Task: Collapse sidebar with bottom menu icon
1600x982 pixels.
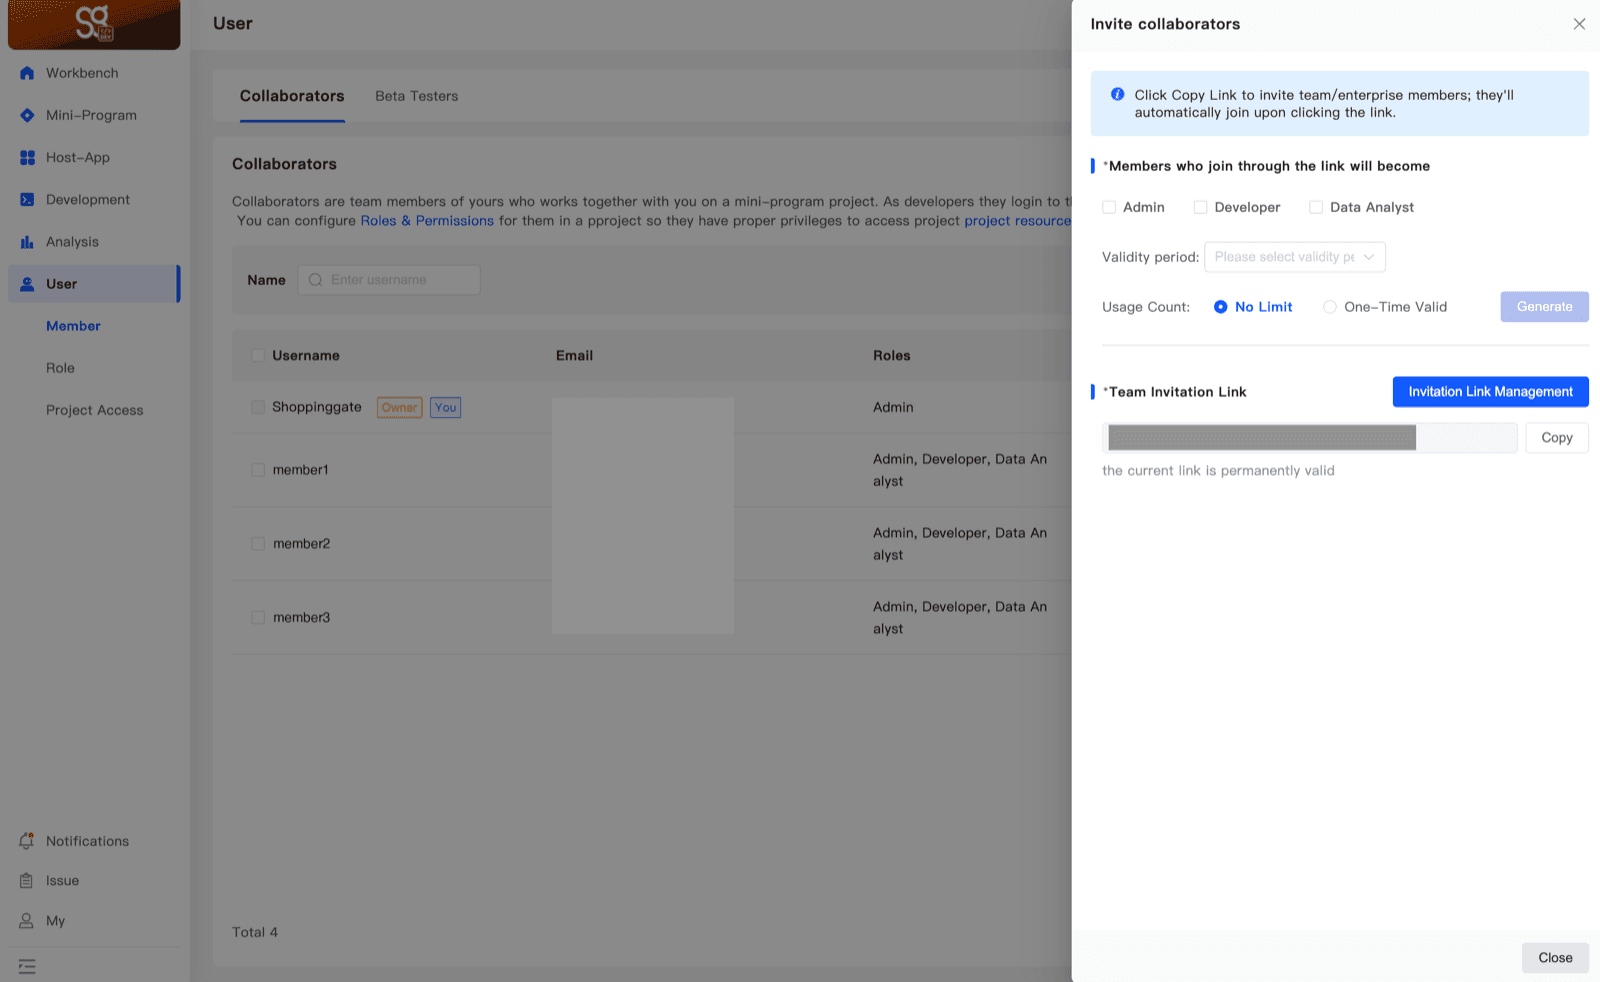Action: (27, 967)
